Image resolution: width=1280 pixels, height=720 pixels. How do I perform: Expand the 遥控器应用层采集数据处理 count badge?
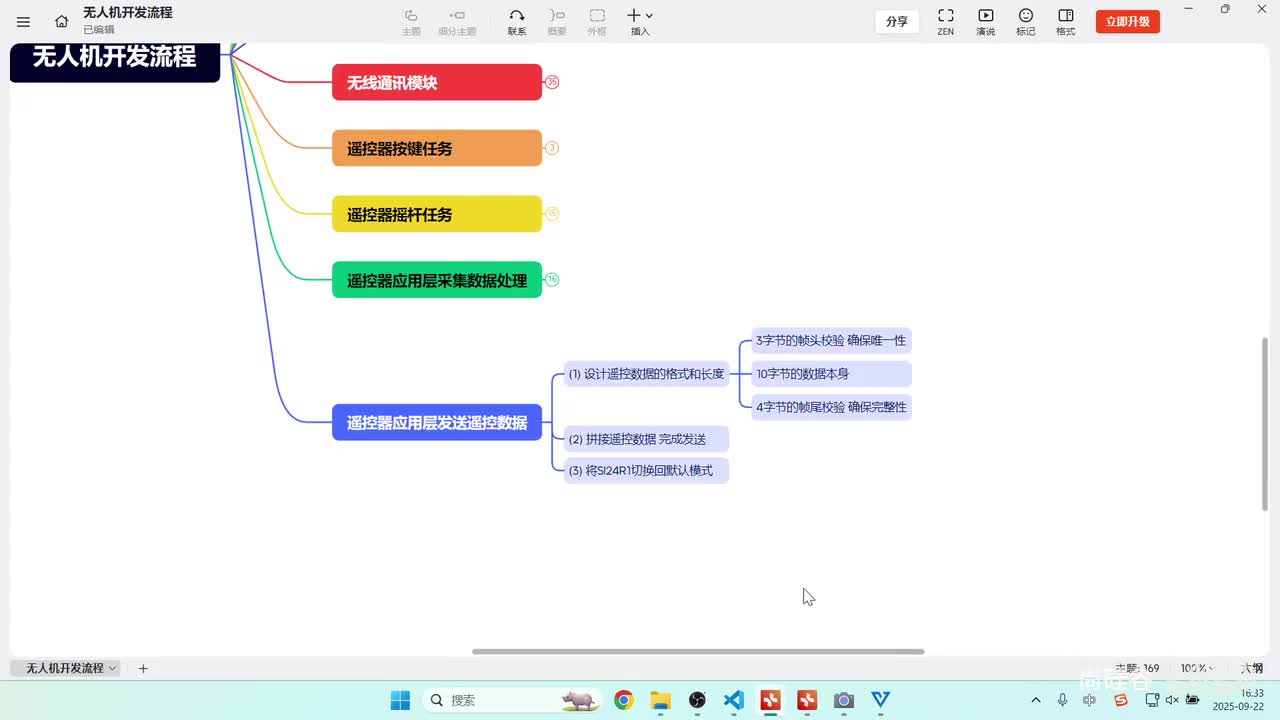point(552,280)
